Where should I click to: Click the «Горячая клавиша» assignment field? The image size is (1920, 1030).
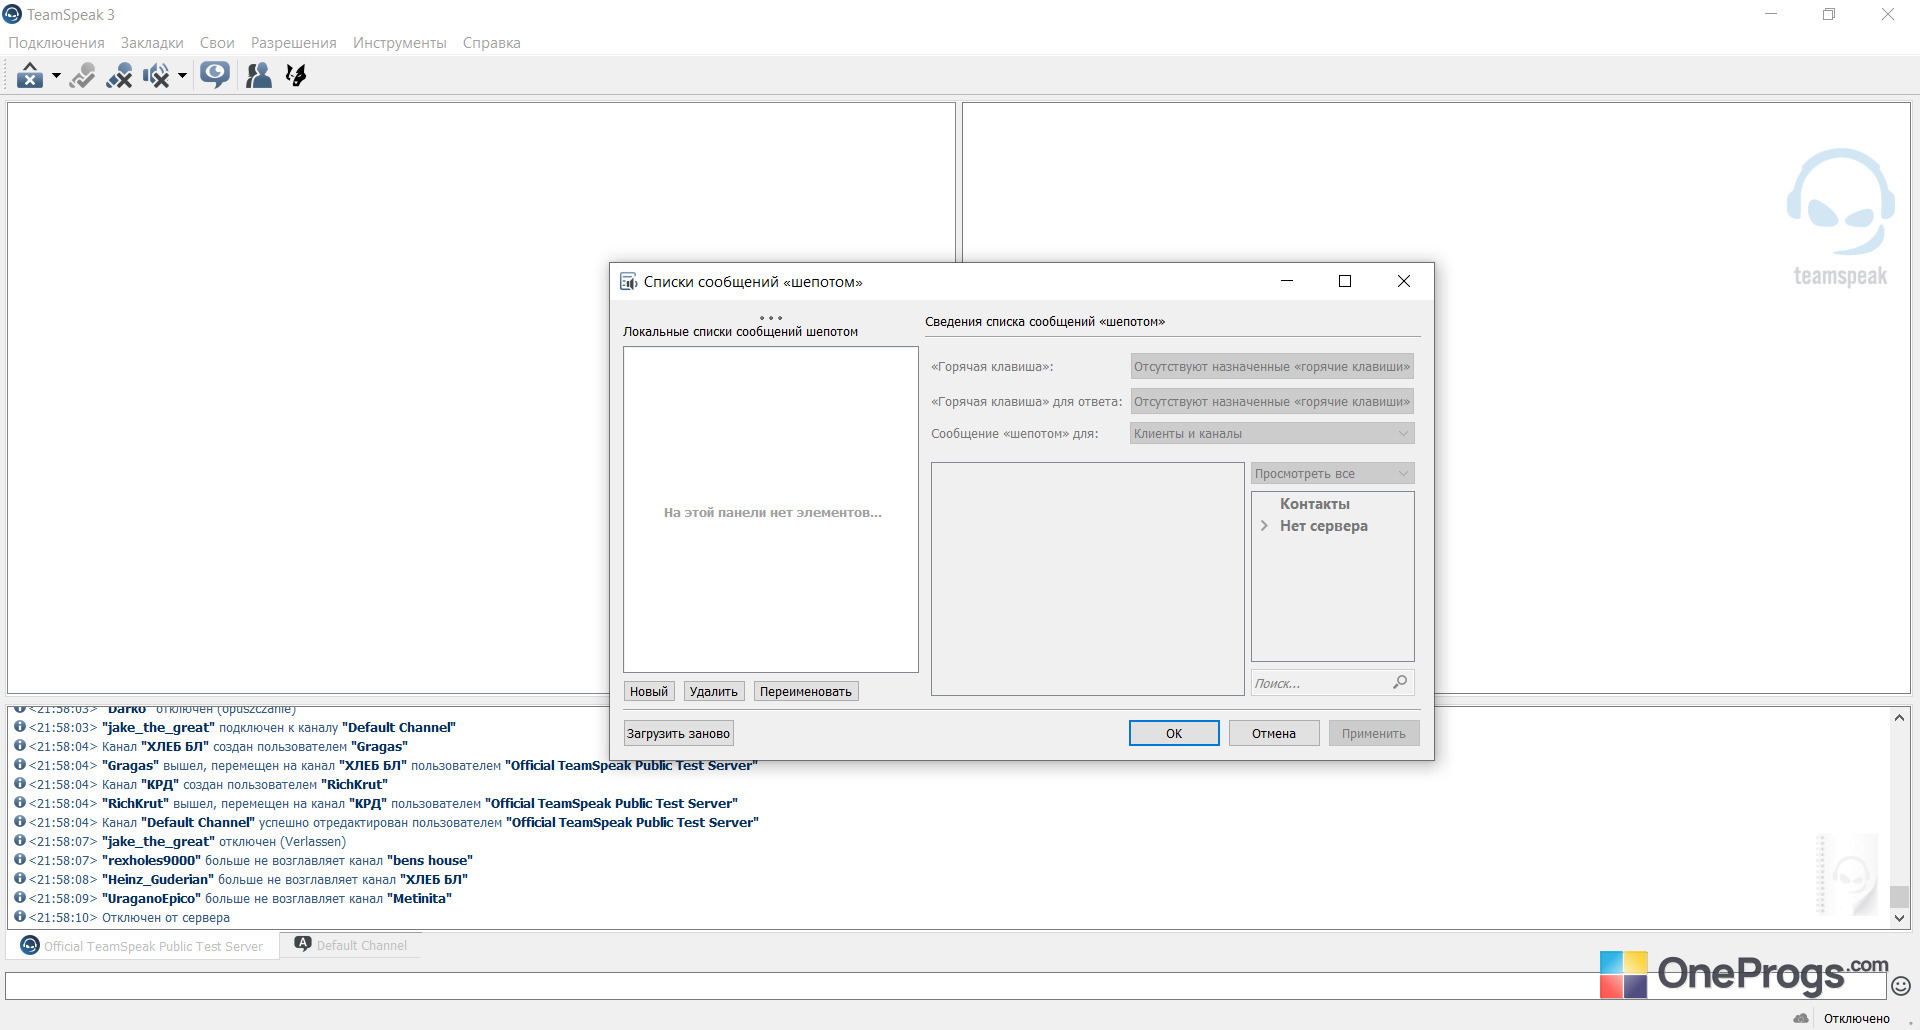click(1272, 366)
